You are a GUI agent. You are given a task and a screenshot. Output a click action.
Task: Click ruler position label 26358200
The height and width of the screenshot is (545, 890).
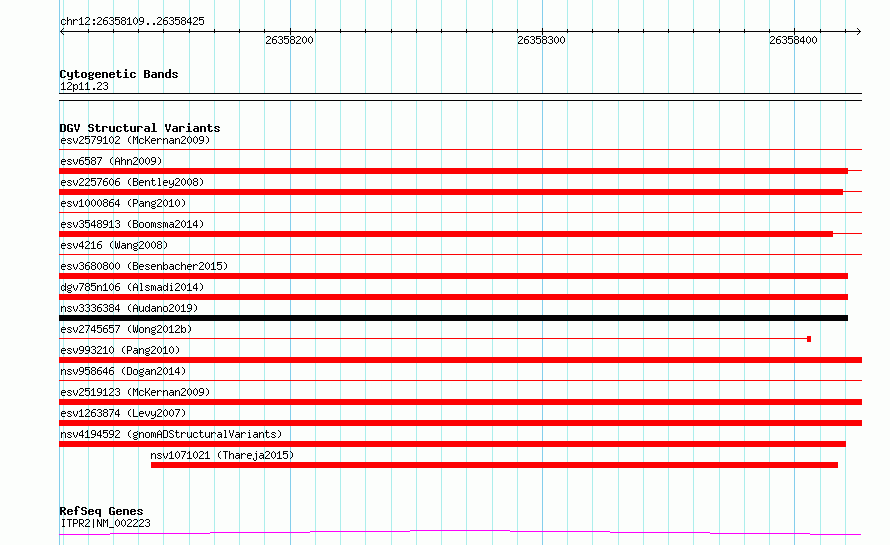click(x=289, y=40)
